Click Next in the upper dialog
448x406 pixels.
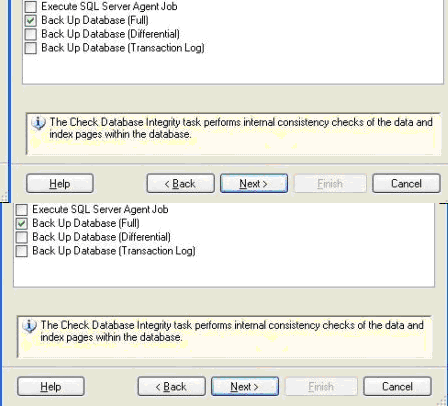tap(254, 183)
